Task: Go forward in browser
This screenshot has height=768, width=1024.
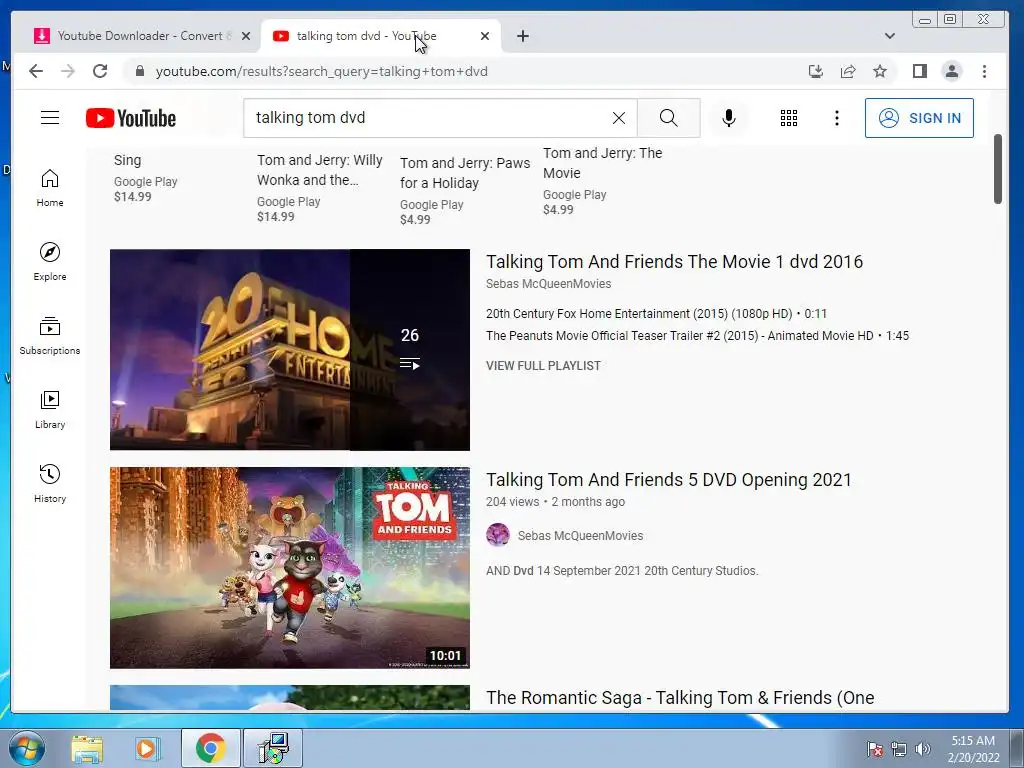Action: pos(68,71)
